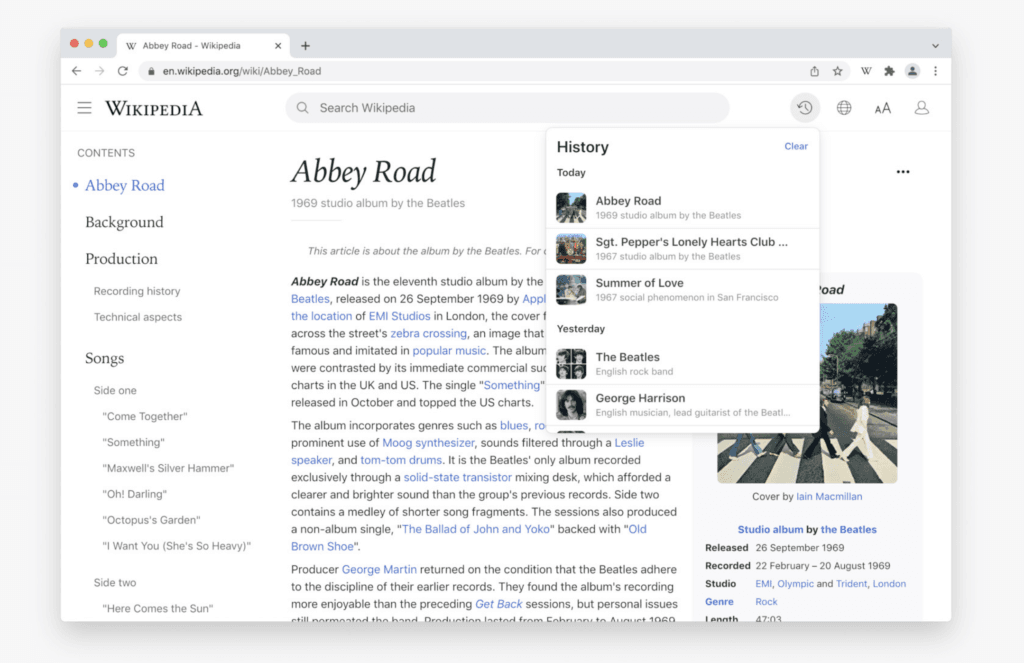Viewport: 1024px width, 663px height.
Task: Open the Wikipedia user account icon
Action: [x=921, y=108]
